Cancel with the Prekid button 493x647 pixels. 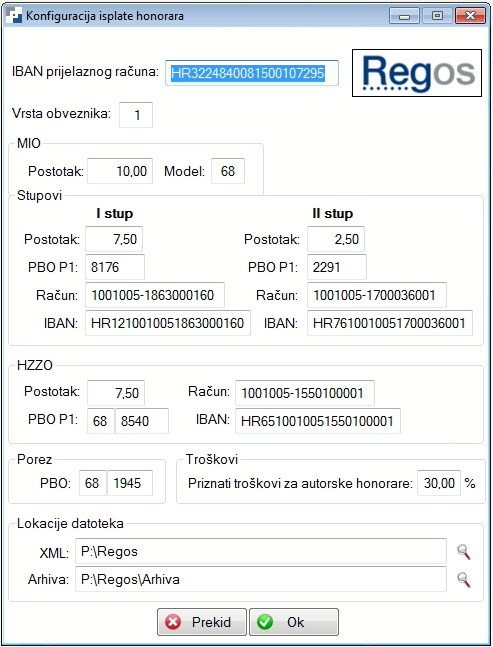pyautogui.click(x=202, y=622)
